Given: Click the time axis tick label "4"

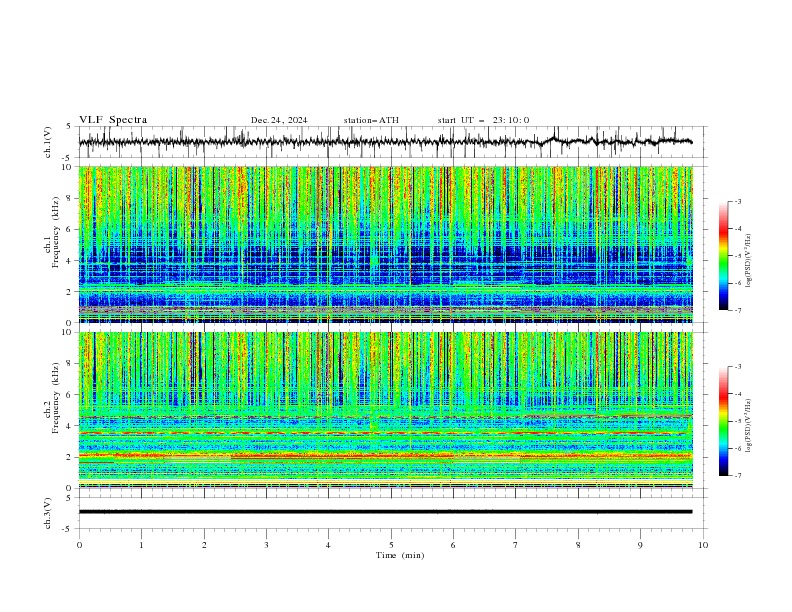Looking at the screenshot, I should coord(328,545).
